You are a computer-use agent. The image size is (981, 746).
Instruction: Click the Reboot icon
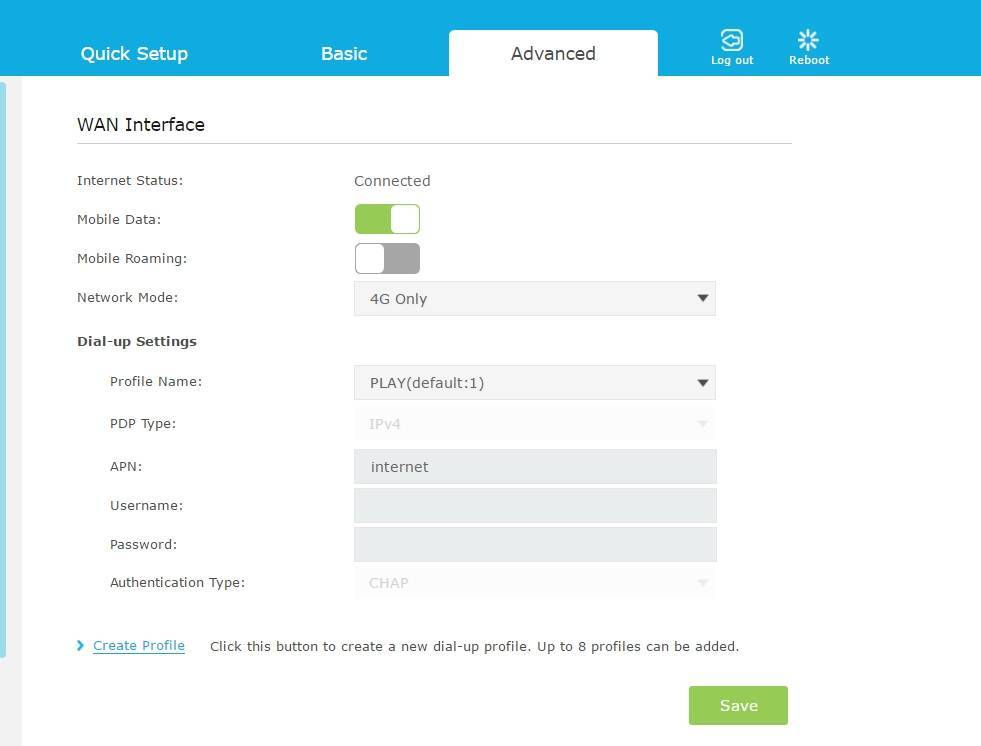point(808,40)
